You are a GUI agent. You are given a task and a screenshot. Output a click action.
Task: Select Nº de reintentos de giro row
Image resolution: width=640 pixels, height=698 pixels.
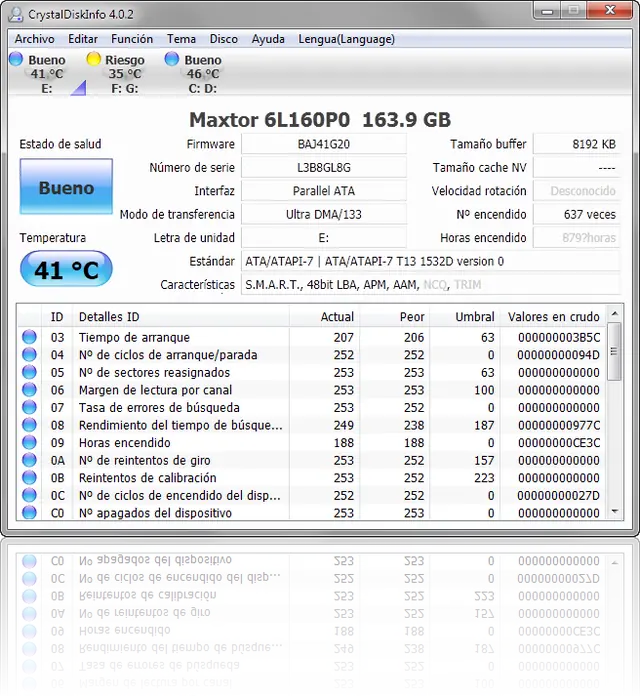[312, 460]
